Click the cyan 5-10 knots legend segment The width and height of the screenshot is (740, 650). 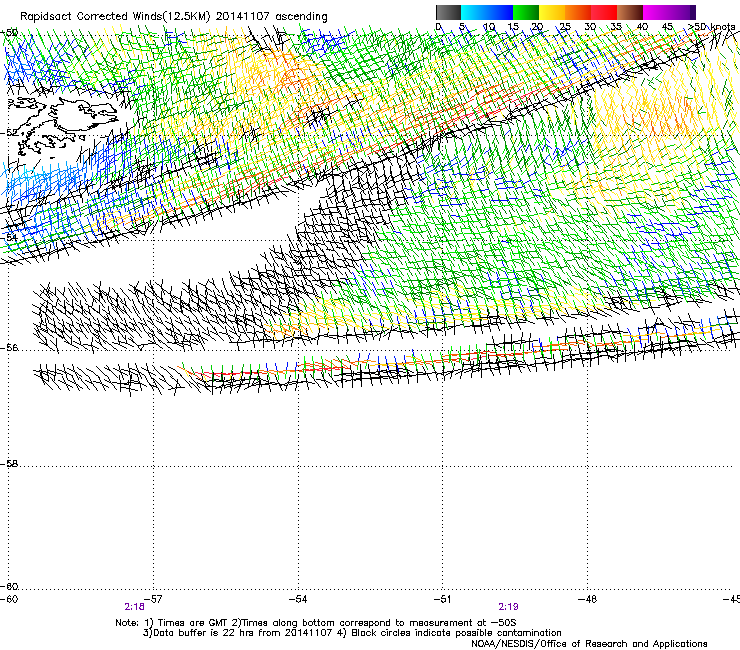[474, 12]
